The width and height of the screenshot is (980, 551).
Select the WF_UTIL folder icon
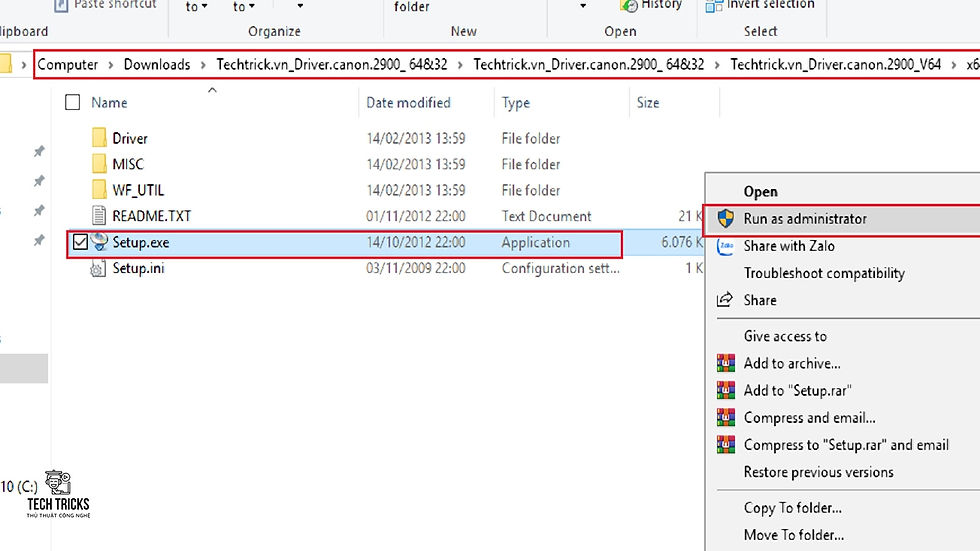tap(99, 190)
